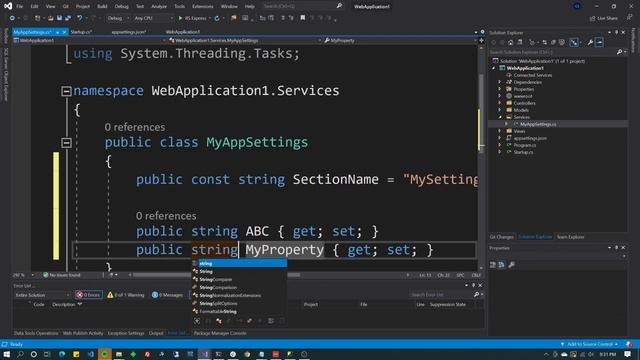
Task: Switch to the Startup.cs tab
Action: (x=81, y=32)
